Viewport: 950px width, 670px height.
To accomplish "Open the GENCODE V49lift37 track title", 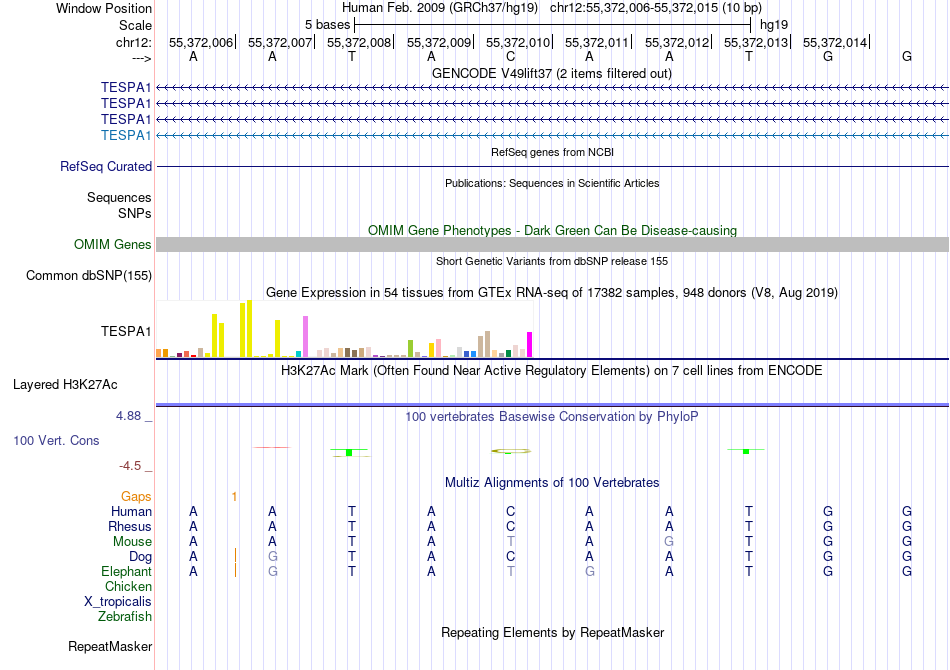I will coord(551,73).
